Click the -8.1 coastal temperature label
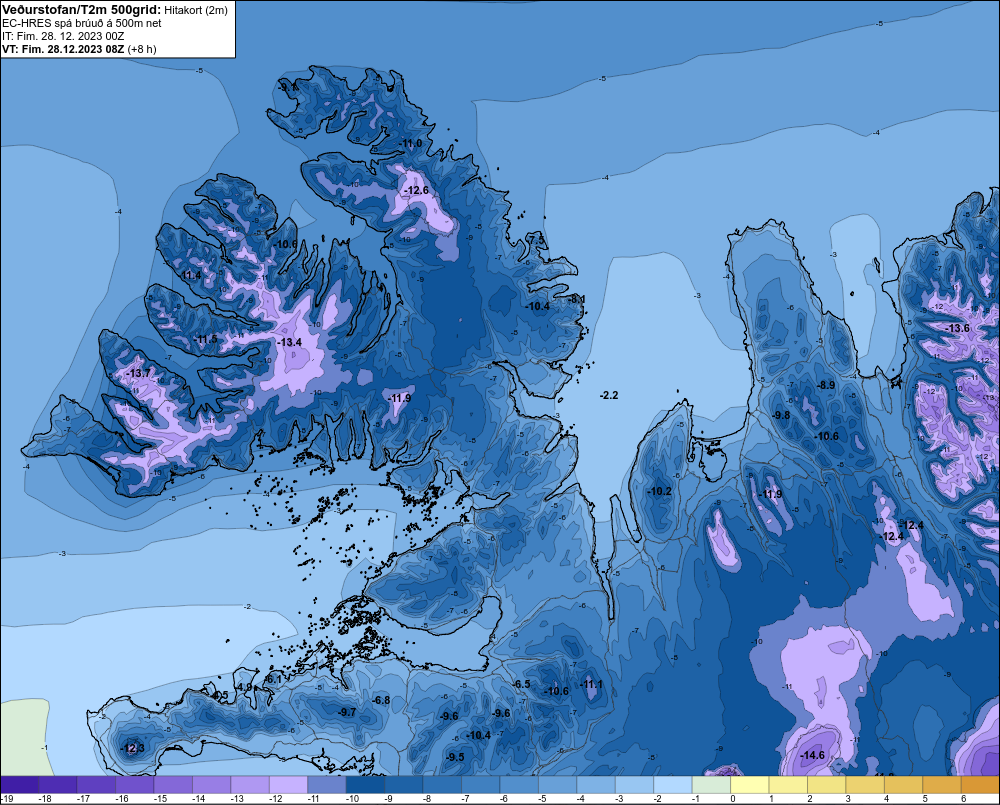Screen dimensions: 1000x805 coord(576,299)
